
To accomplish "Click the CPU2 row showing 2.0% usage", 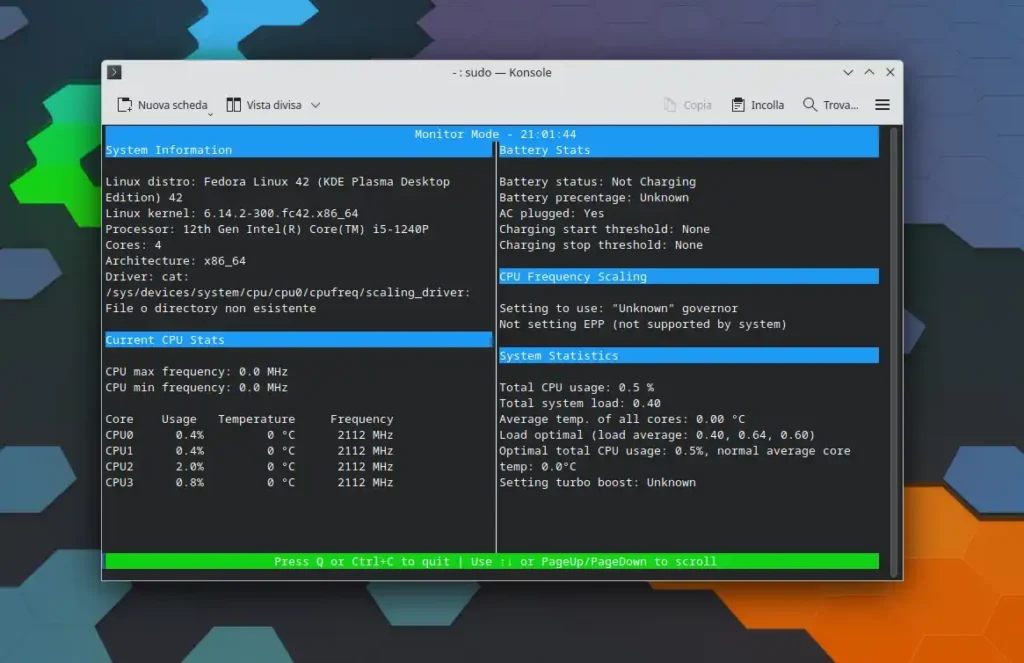I will point(249,466).
